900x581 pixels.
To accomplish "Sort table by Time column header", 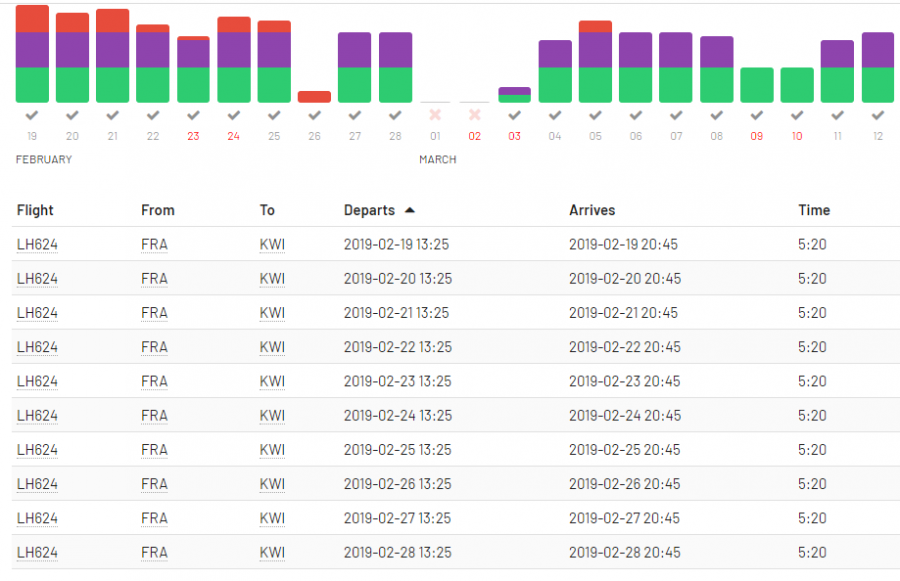I will [814, 211].
